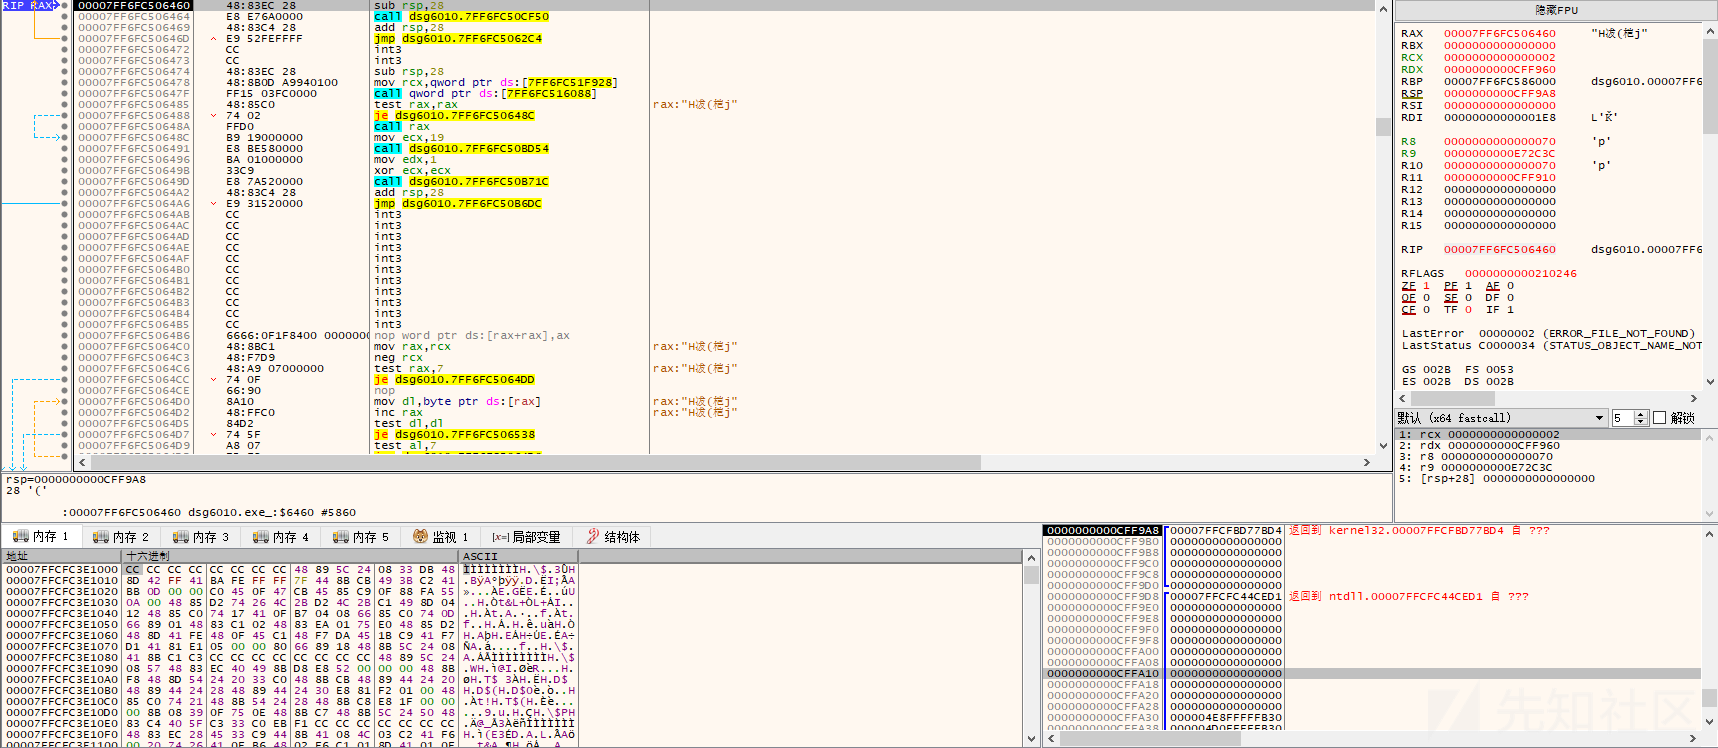Select the PF flag
Screen dimensions: 1718x748
tap(1450, 286)
